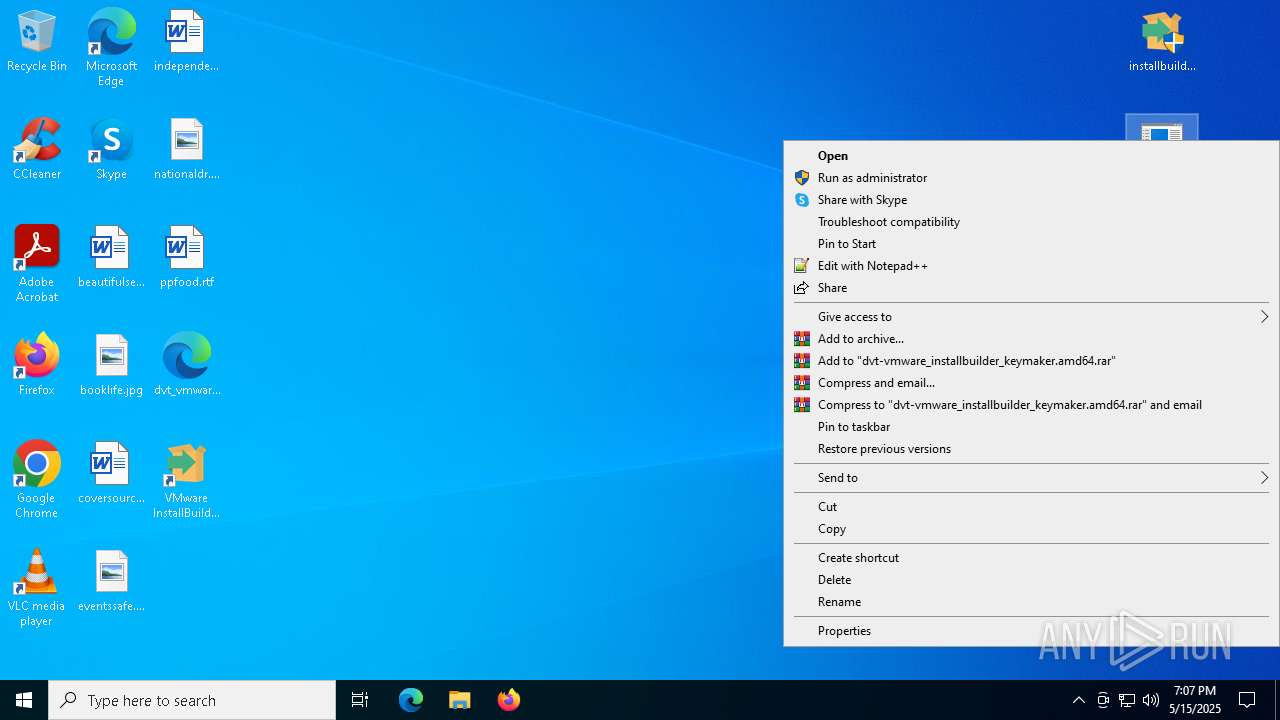Select the booklife.jpg image file

pos(111,366)
